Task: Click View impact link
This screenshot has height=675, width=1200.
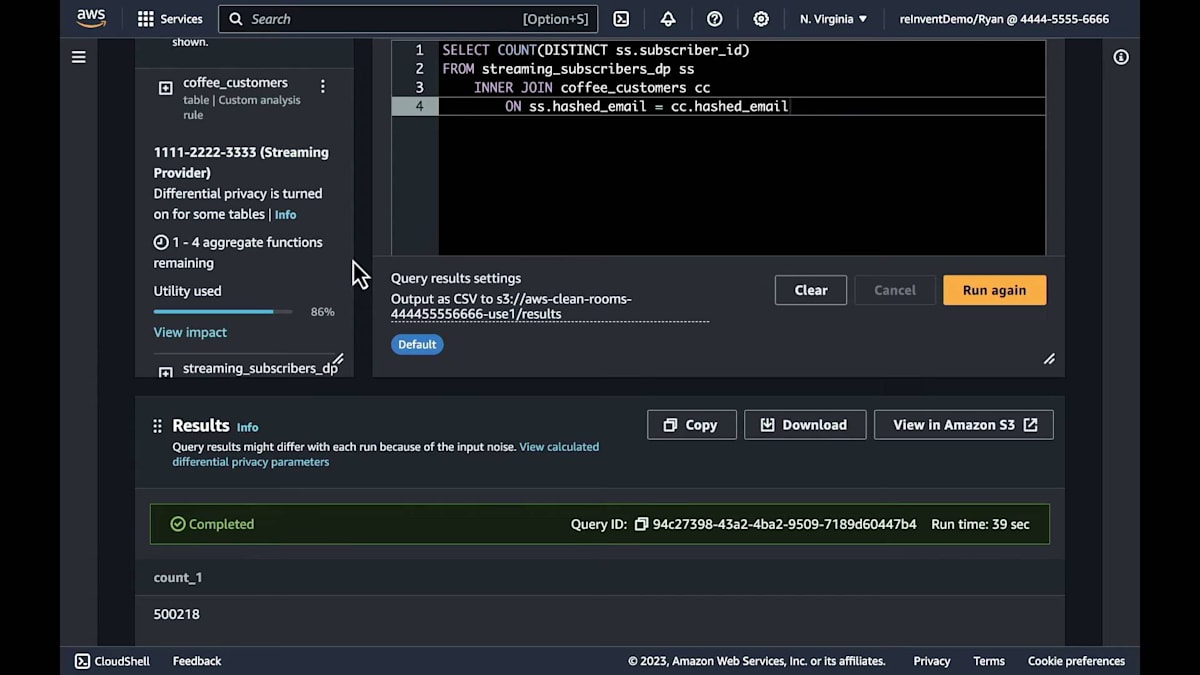Action: [190, 332]
